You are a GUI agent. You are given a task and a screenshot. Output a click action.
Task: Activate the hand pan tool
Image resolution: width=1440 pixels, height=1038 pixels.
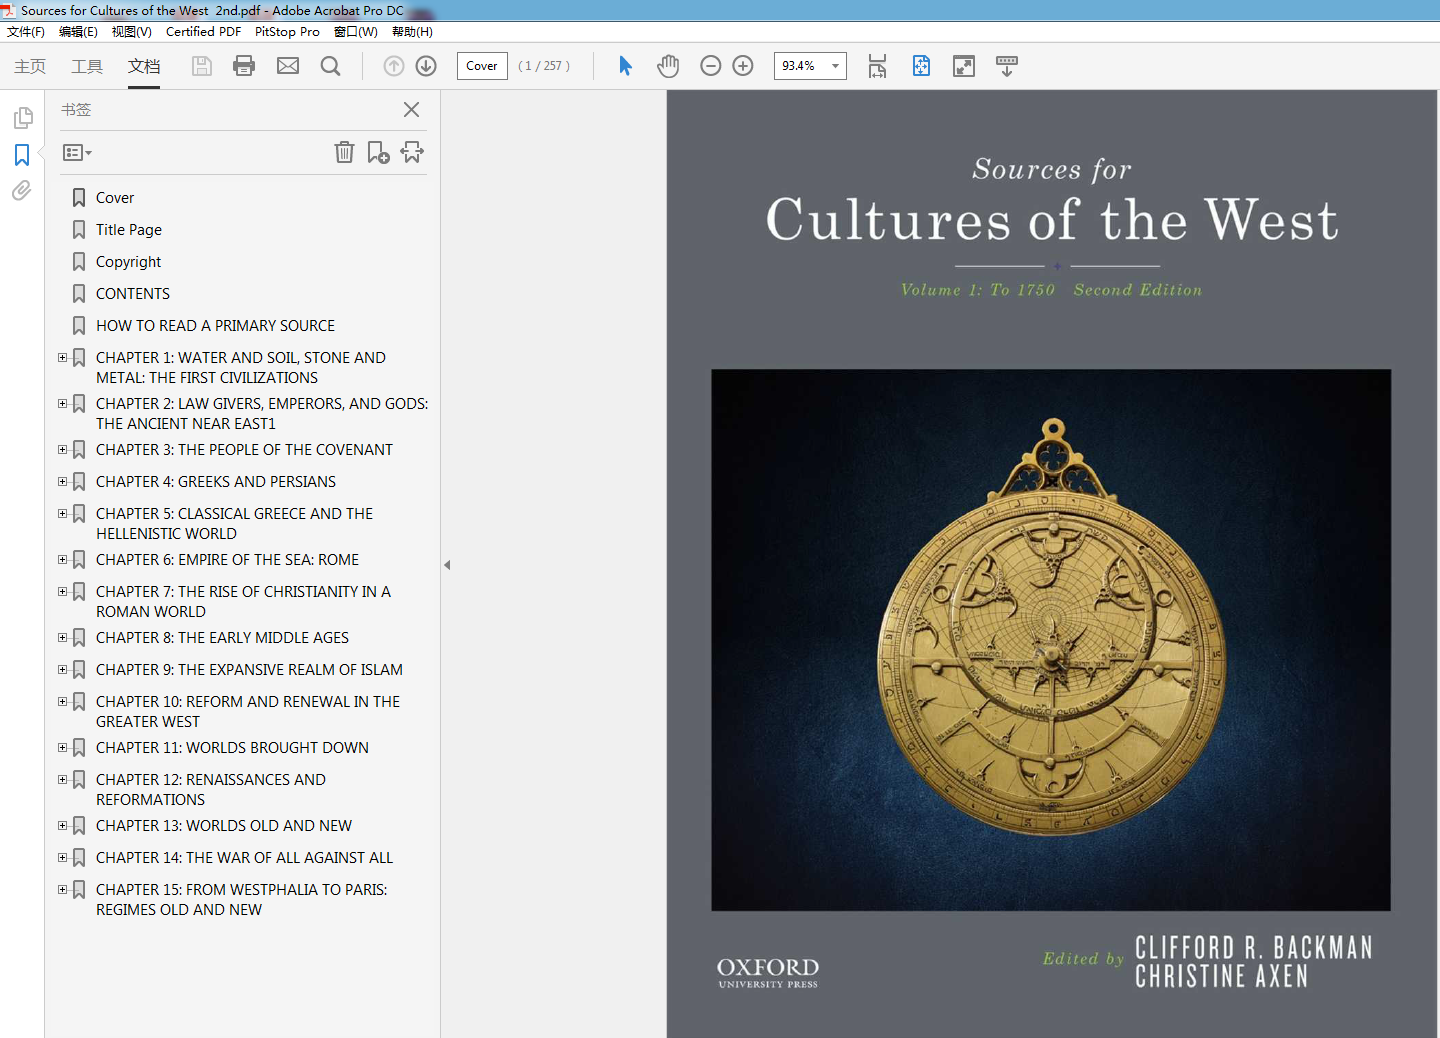click(x=668, y=66)
